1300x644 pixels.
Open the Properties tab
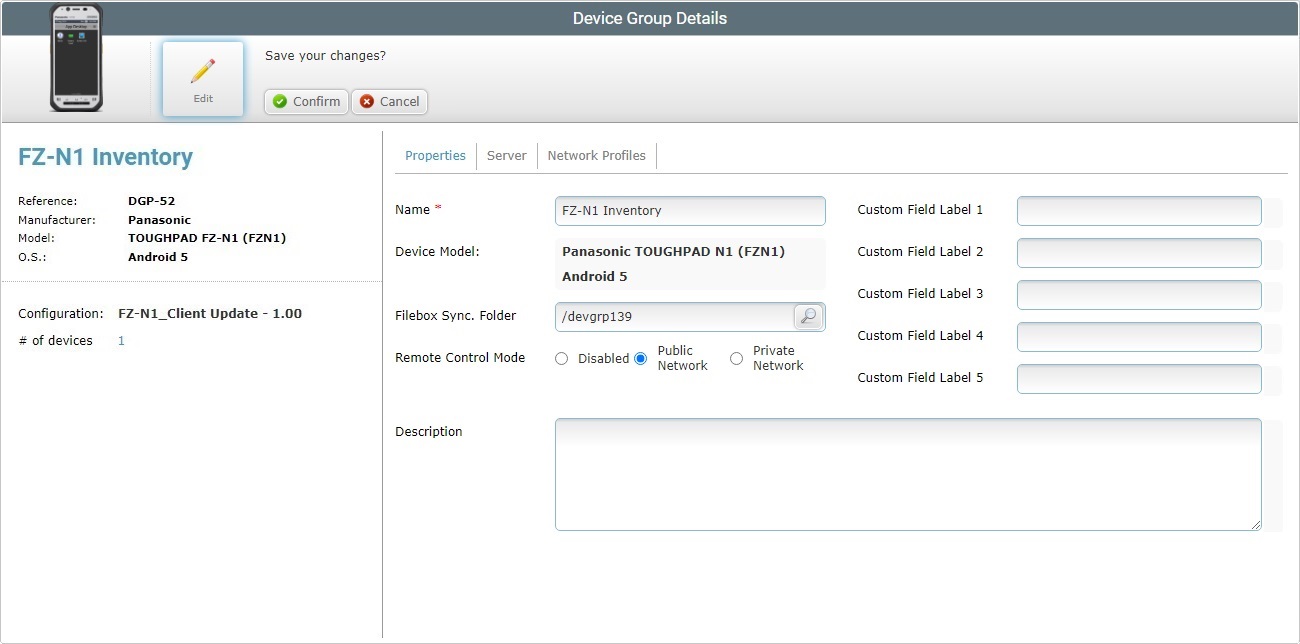point(435,156)
